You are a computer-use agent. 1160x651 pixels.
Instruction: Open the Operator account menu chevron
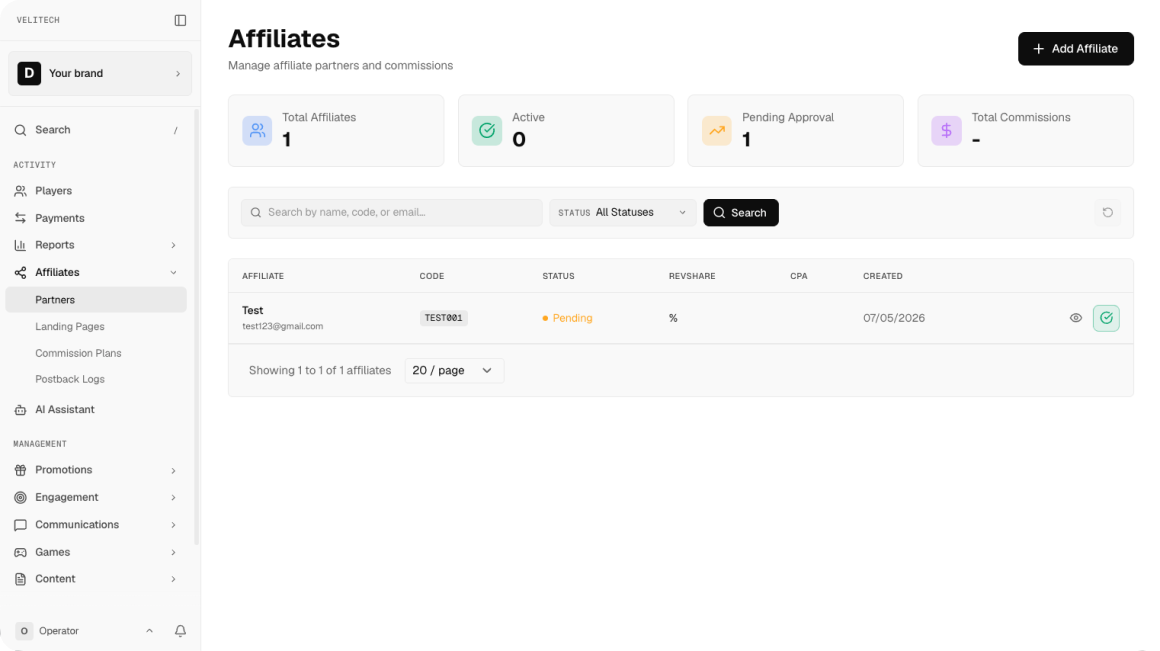[x=149, y=631]
